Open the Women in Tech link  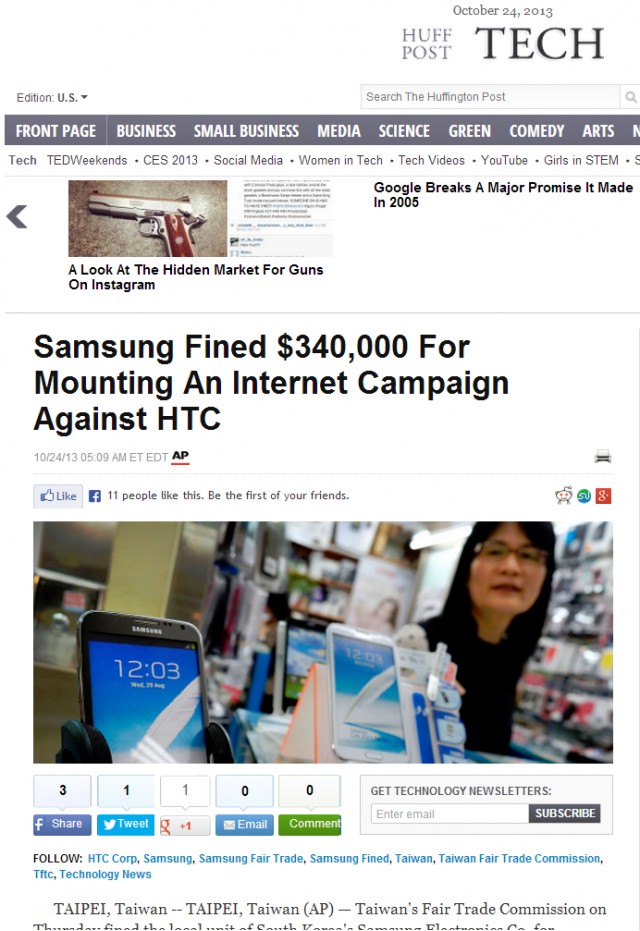tap(340, 160)
